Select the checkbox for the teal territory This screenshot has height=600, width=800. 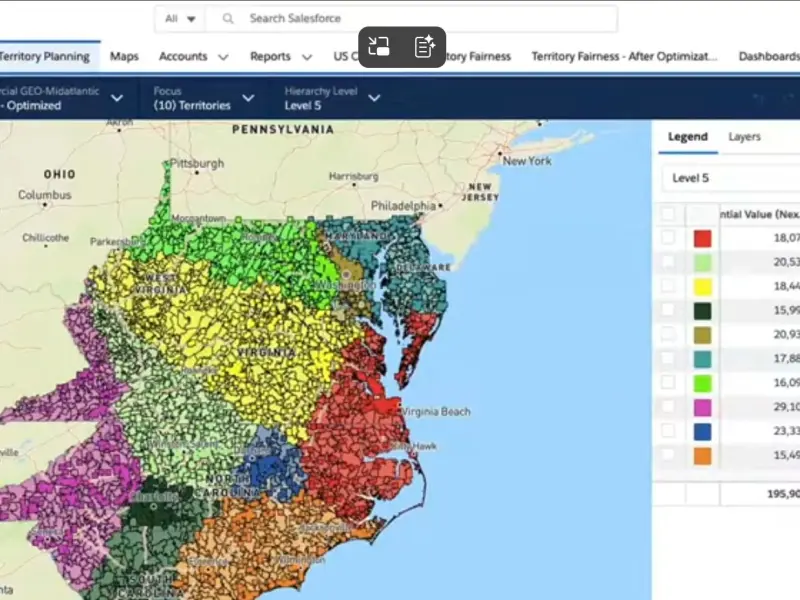point(668,358)
